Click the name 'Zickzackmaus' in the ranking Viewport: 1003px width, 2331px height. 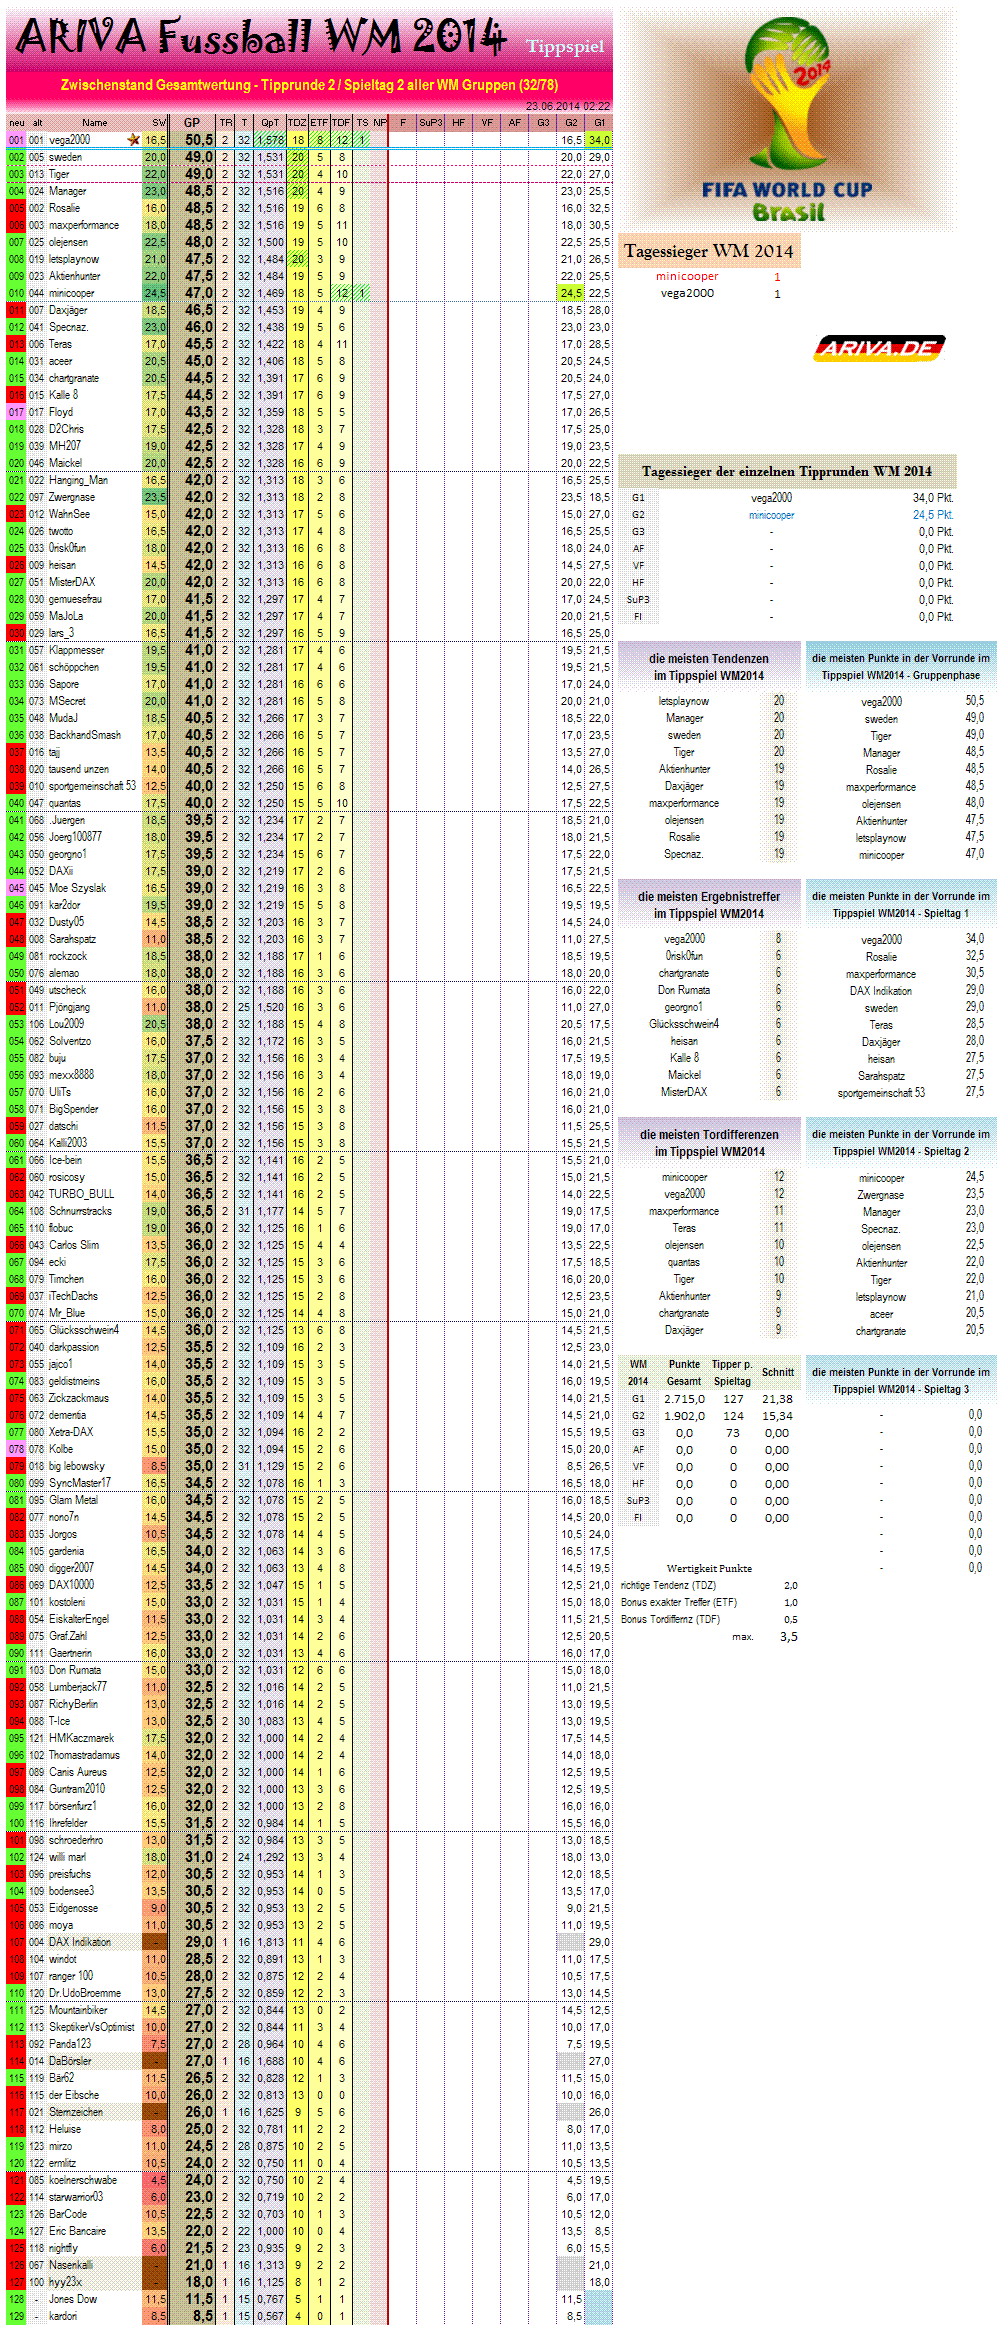point(79,1398)
